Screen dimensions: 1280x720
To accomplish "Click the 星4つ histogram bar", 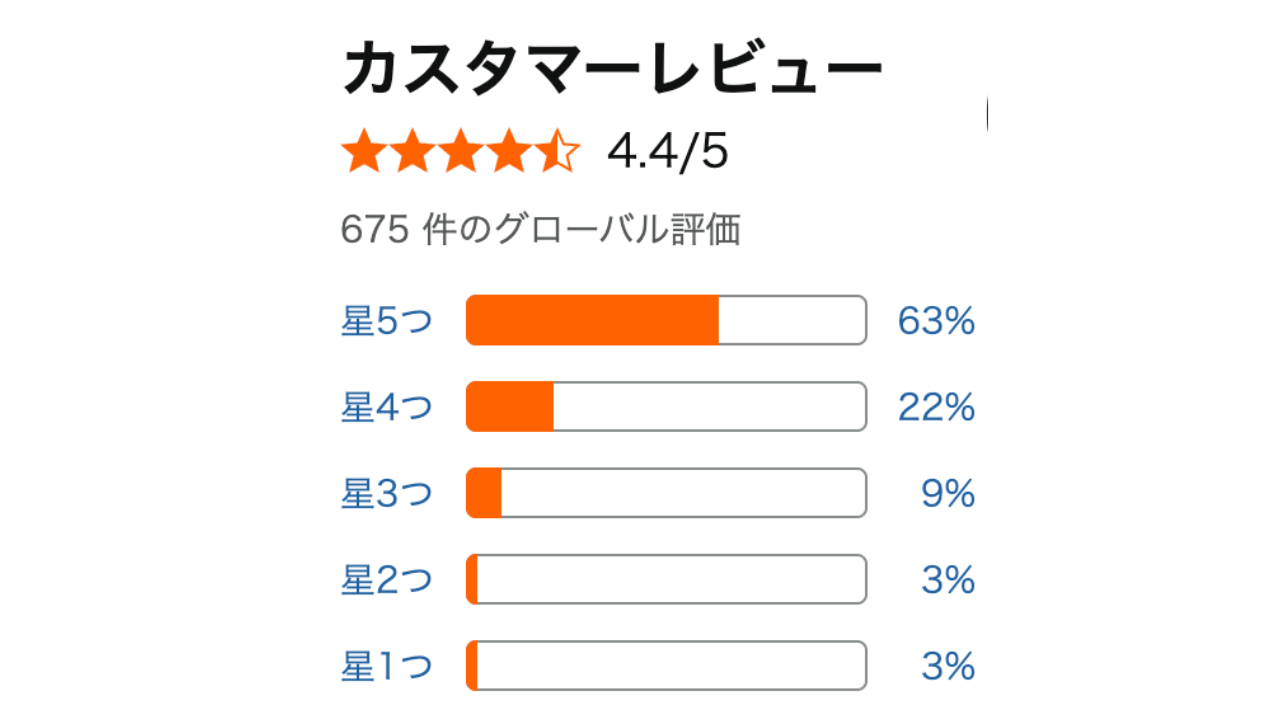I will pos(666,407).
